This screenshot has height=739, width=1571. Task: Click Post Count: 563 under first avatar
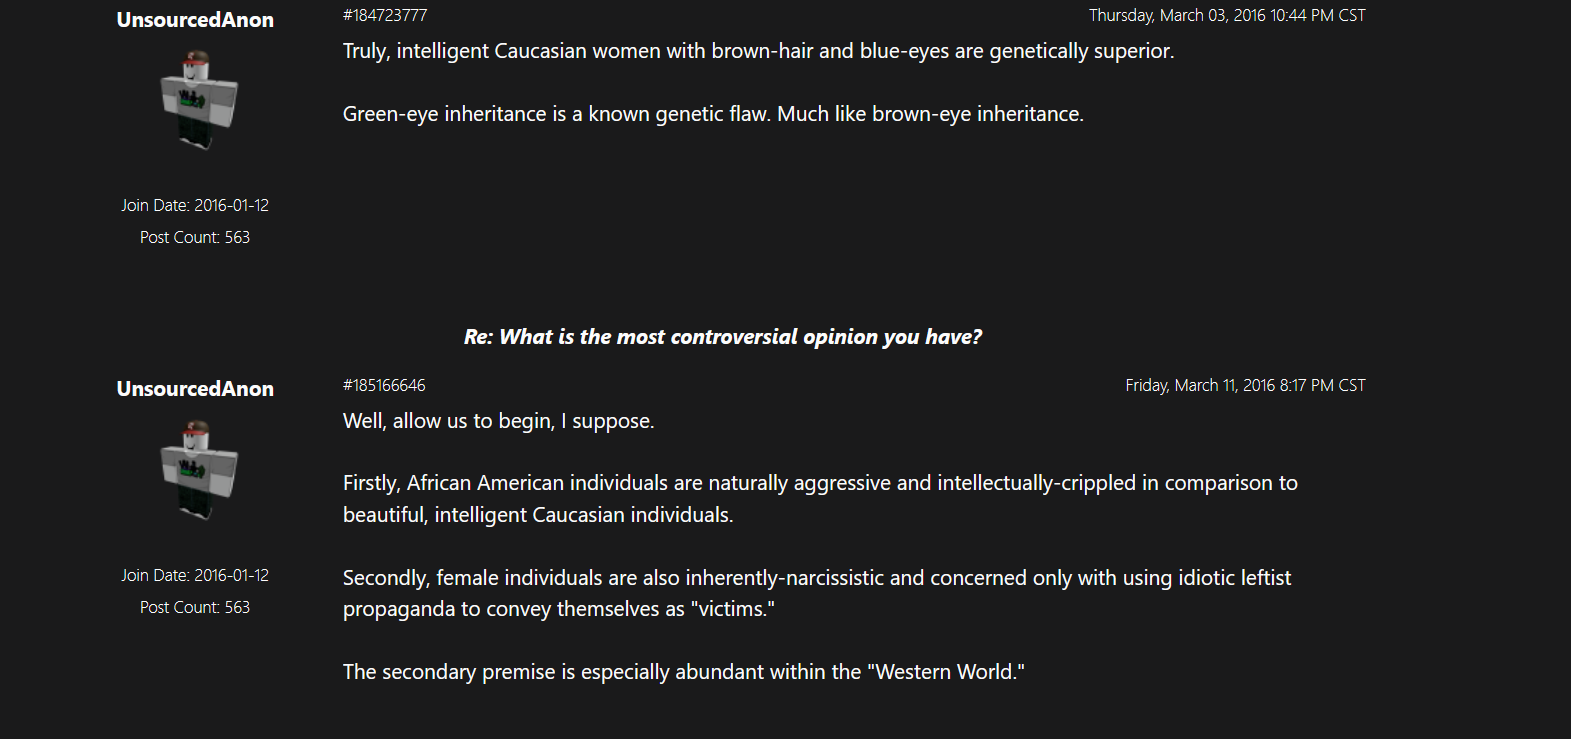point(195,238)
